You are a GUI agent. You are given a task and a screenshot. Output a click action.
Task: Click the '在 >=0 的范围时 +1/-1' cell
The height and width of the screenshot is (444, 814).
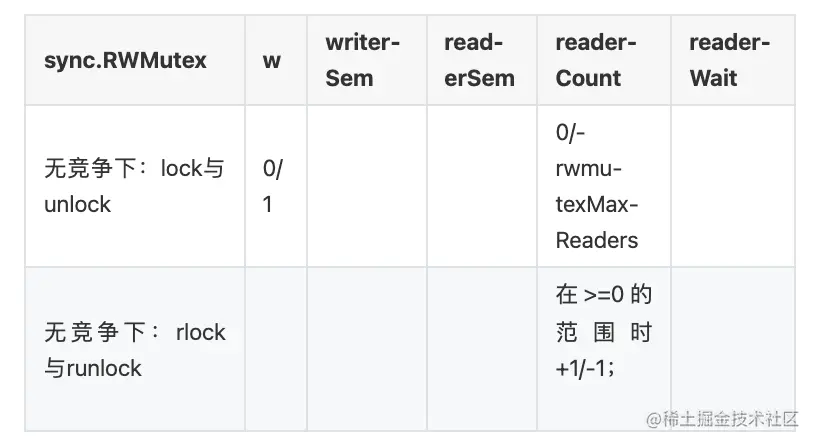click(x=603, y=331)
